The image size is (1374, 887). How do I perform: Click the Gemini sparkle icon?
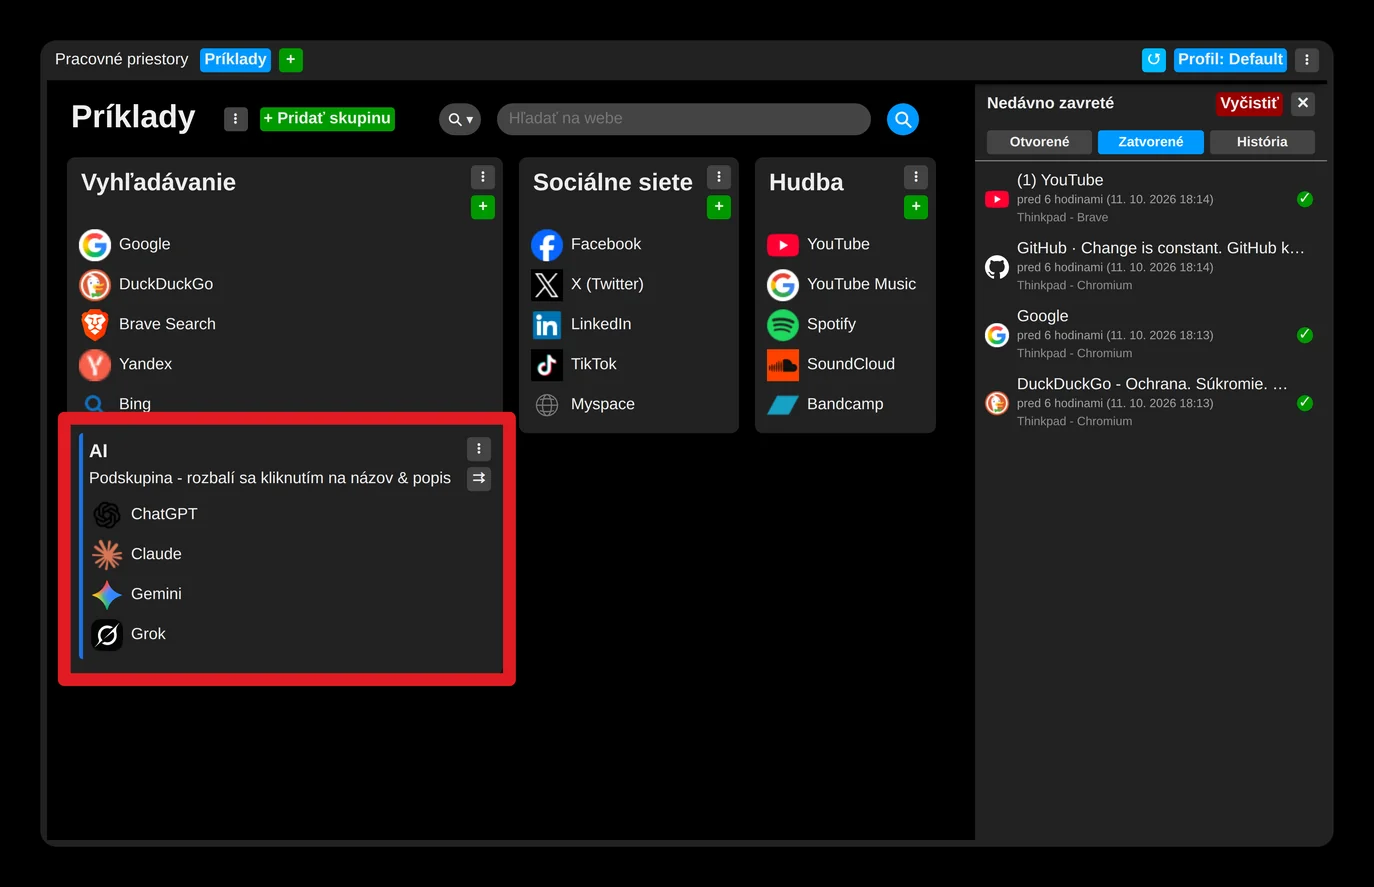[107, 594]
